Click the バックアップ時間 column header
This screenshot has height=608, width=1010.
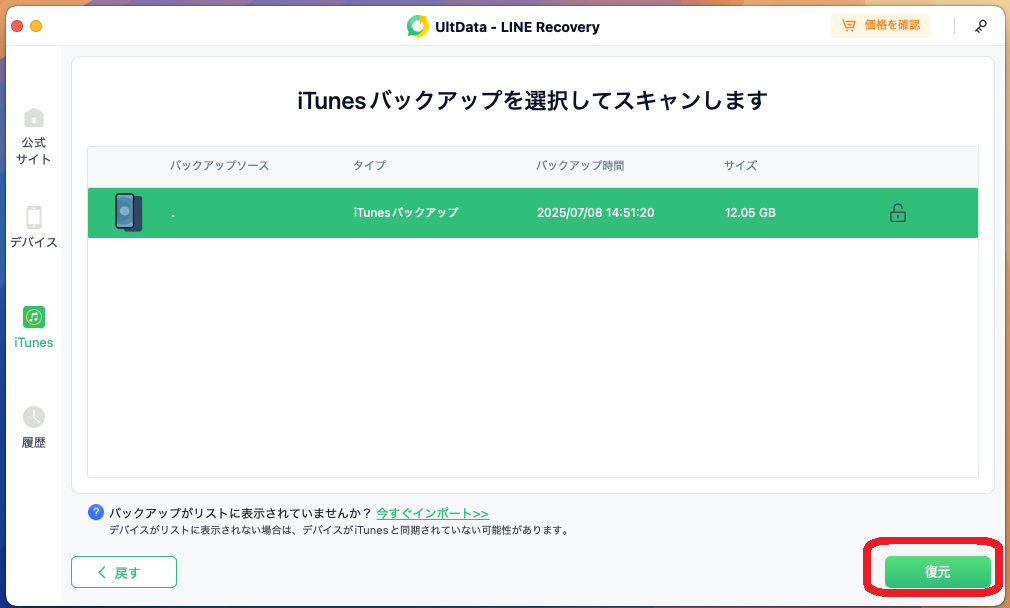(x=580, y=166)
